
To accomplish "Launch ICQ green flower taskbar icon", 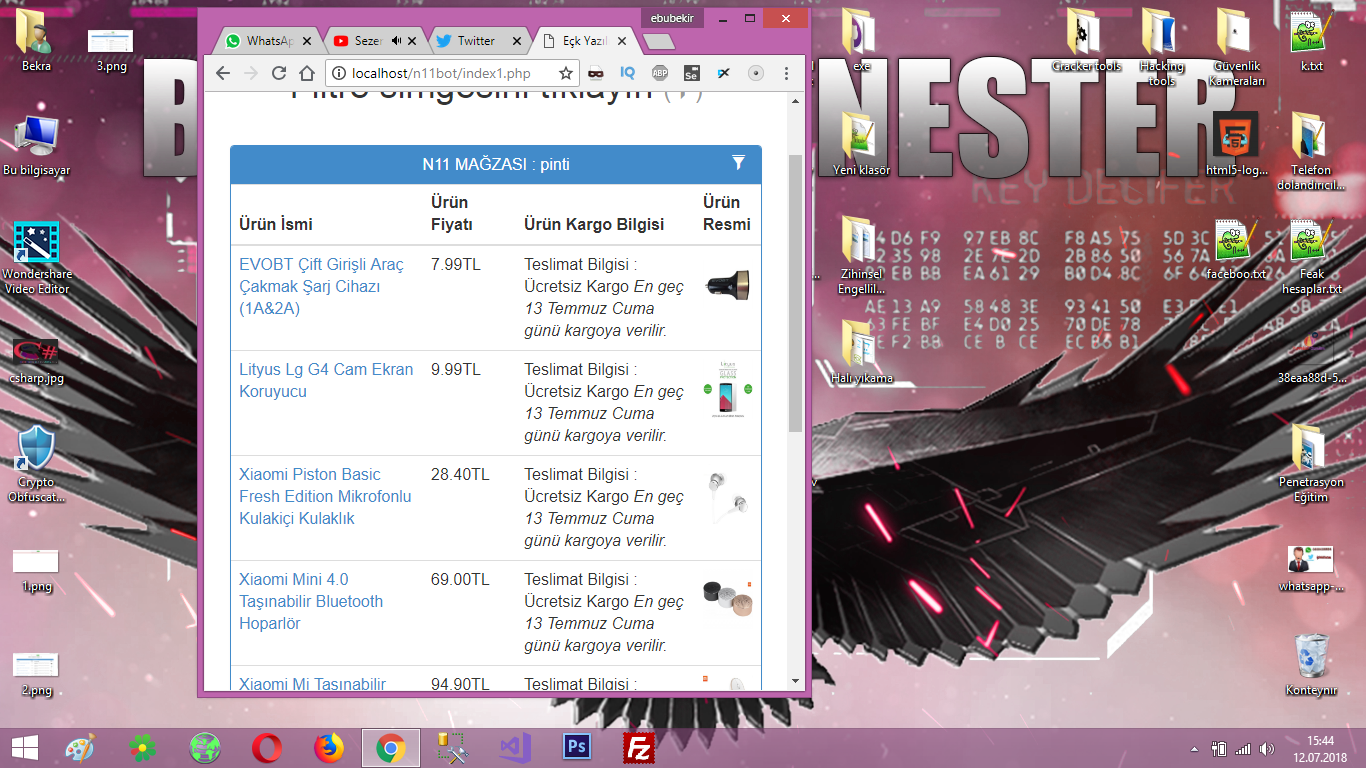I will (x=143, y=747).
